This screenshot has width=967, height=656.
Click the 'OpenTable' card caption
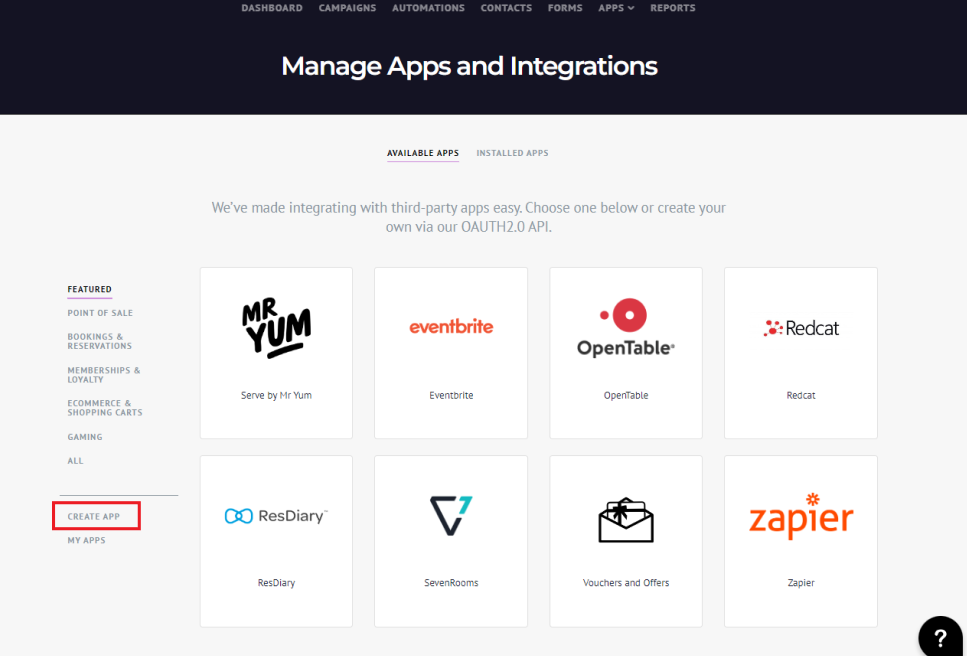(626, 396)
